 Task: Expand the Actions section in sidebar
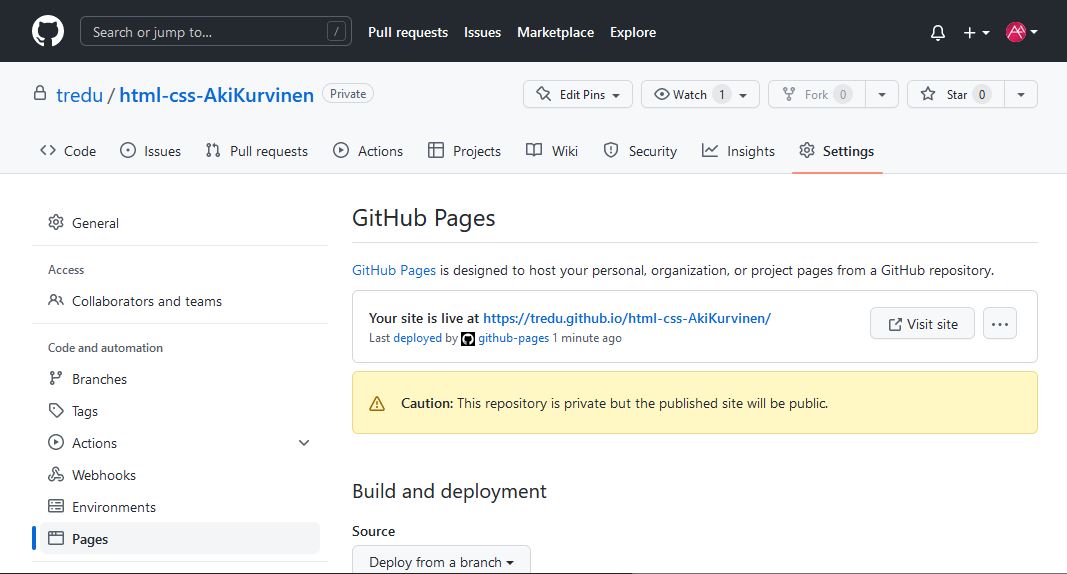pyautogui.click(x=304, y=443)
